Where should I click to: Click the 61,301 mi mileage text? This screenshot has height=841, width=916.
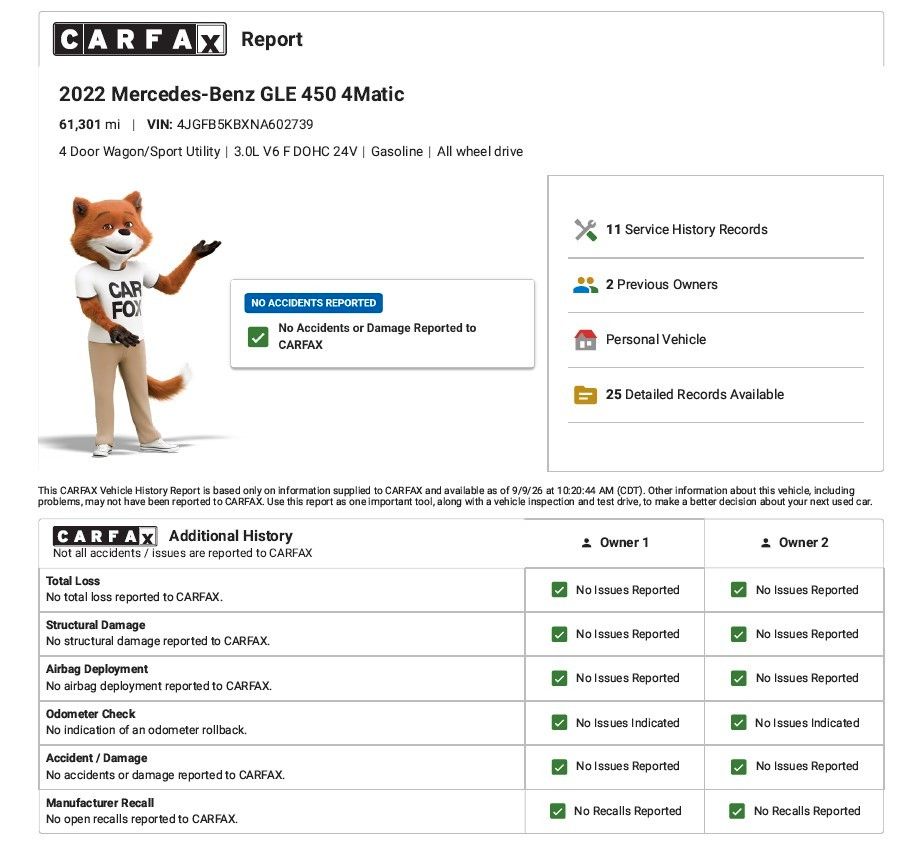tap(89, 124)
